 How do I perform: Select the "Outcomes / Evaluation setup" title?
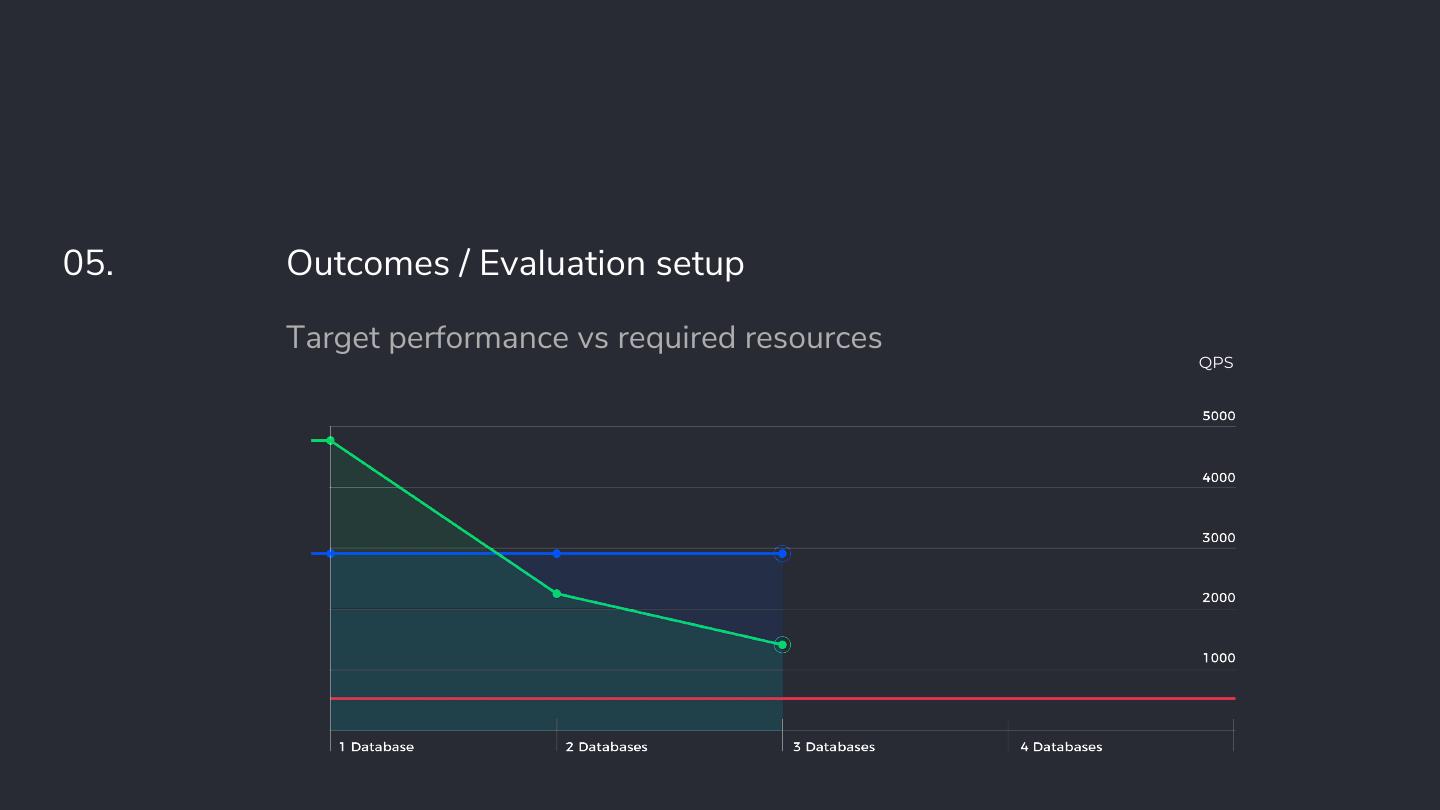click(x=515, y=264)
